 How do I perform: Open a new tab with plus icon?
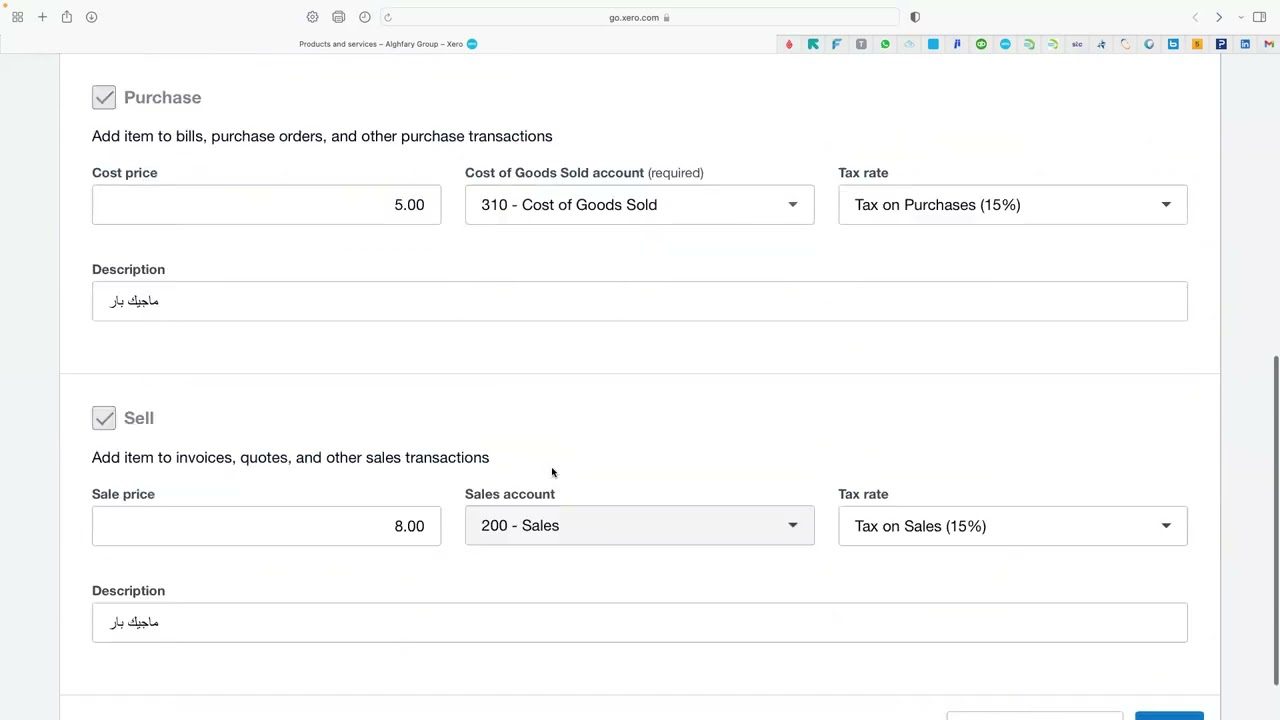point(42,17)
